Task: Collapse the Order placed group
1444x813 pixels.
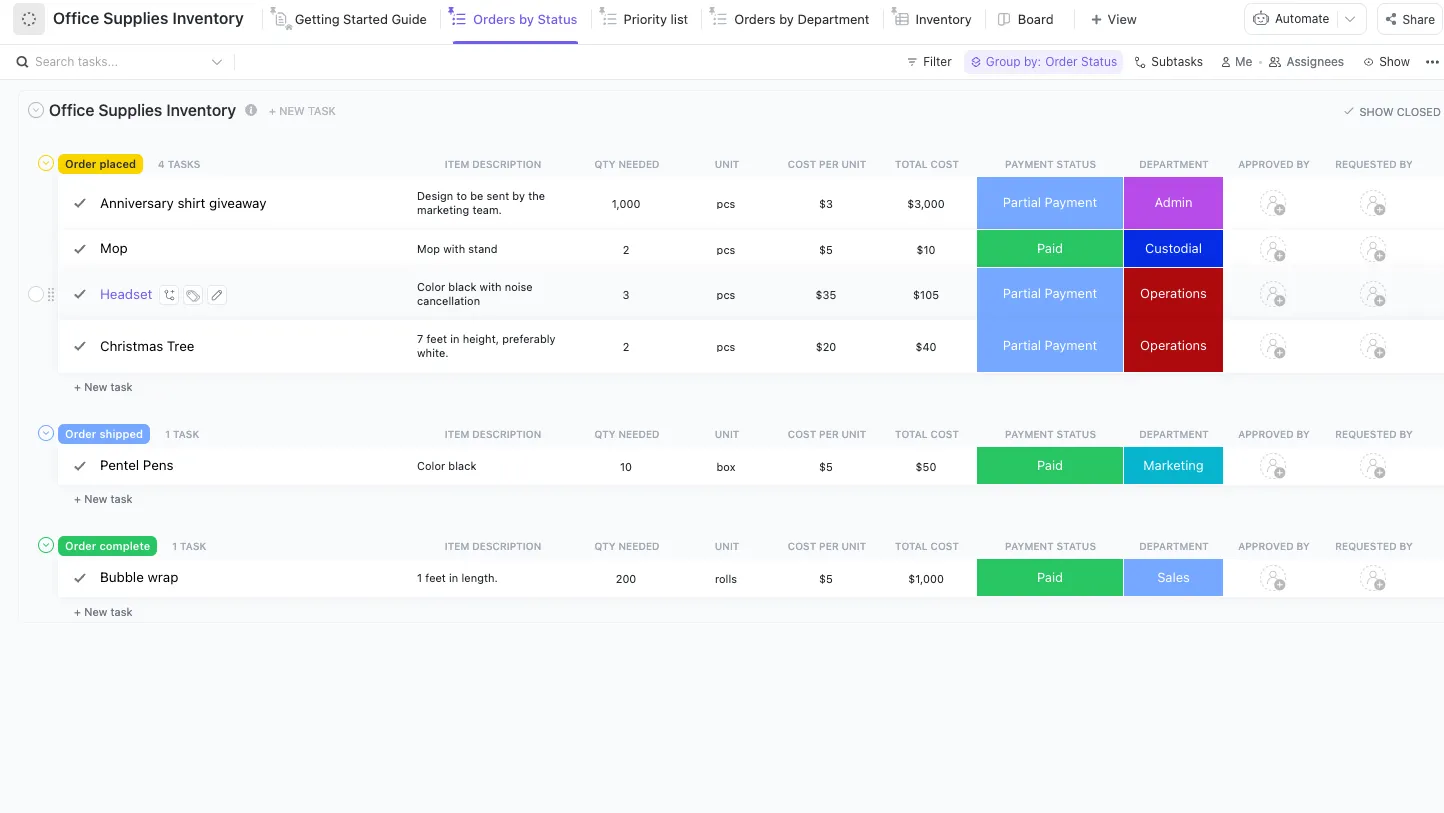Action: tap(45, 163)
